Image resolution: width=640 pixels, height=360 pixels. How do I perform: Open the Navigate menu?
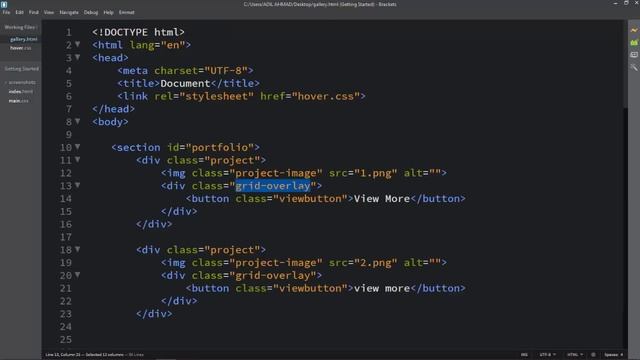click(69, 12)
